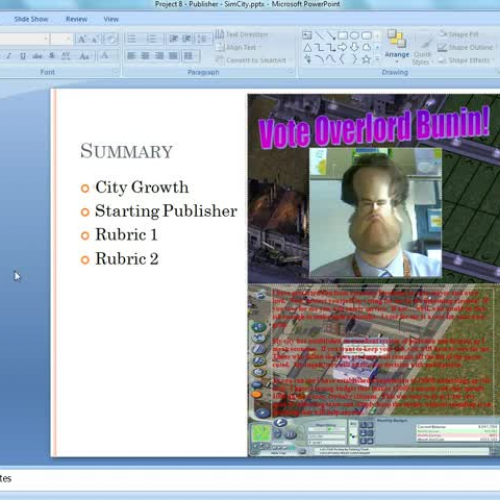The height and width of the screenshot is (500, 500).
Task: Click the Text Direction icon
Action: (x=219, y=34)
